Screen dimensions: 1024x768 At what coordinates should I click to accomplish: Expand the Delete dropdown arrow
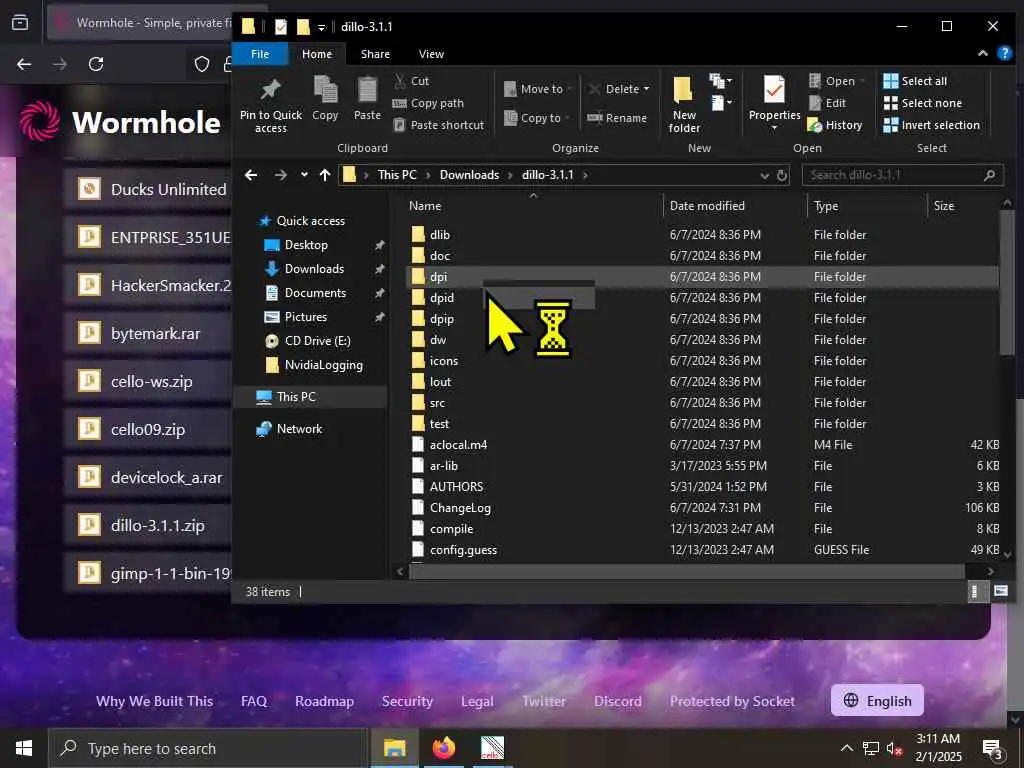coord(647,89)
